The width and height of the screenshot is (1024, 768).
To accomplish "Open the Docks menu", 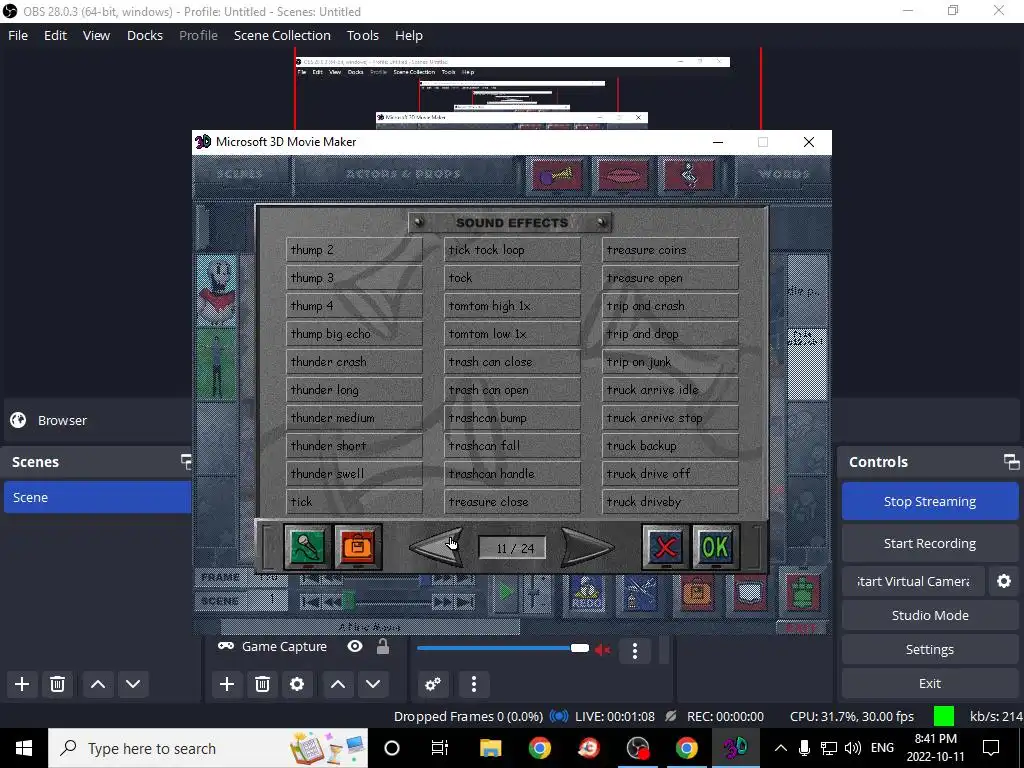I will [x=145, y=35].
